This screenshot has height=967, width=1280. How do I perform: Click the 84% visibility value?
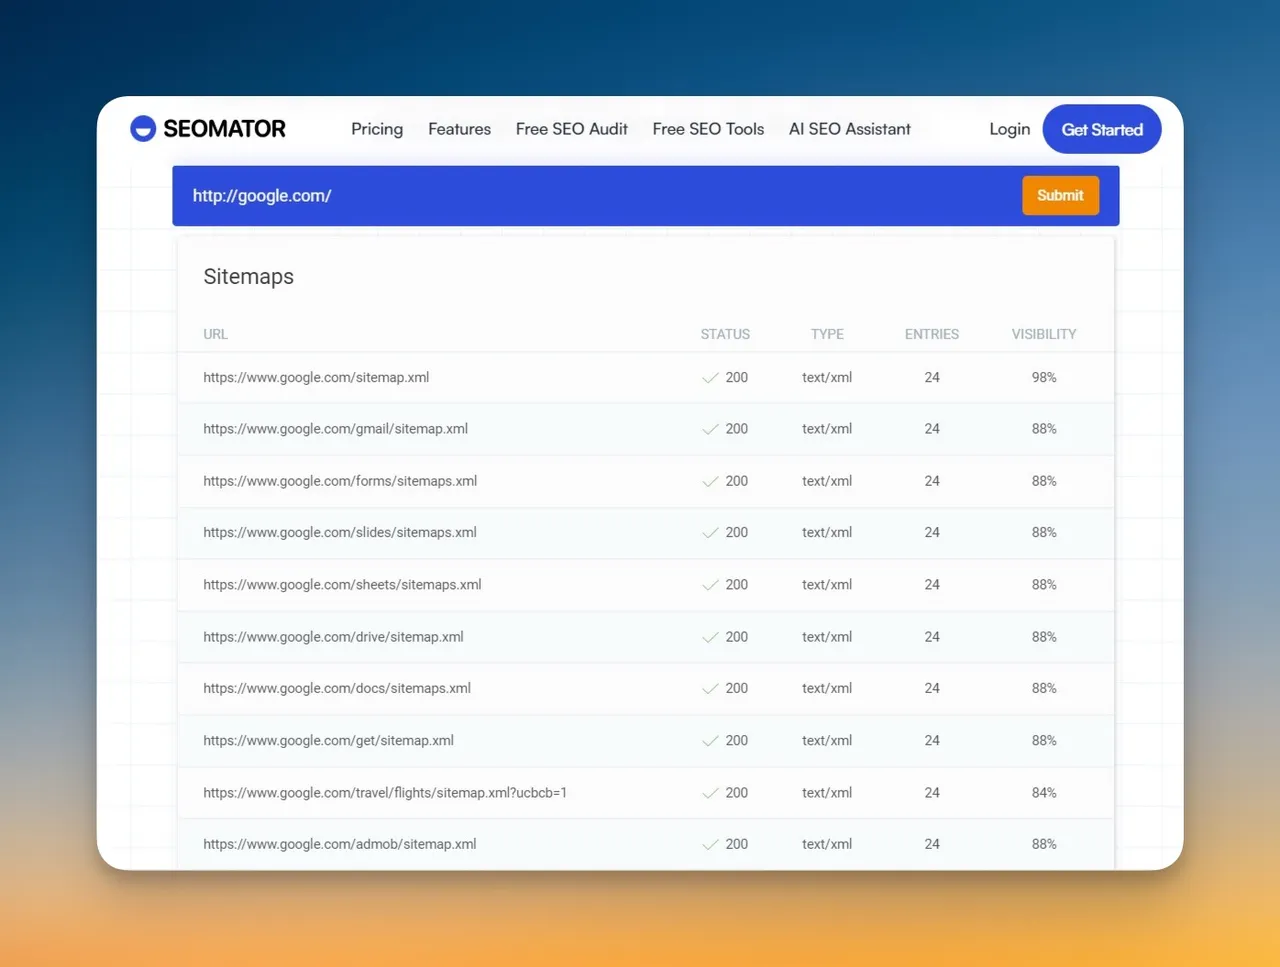[x=1044, y=793]
